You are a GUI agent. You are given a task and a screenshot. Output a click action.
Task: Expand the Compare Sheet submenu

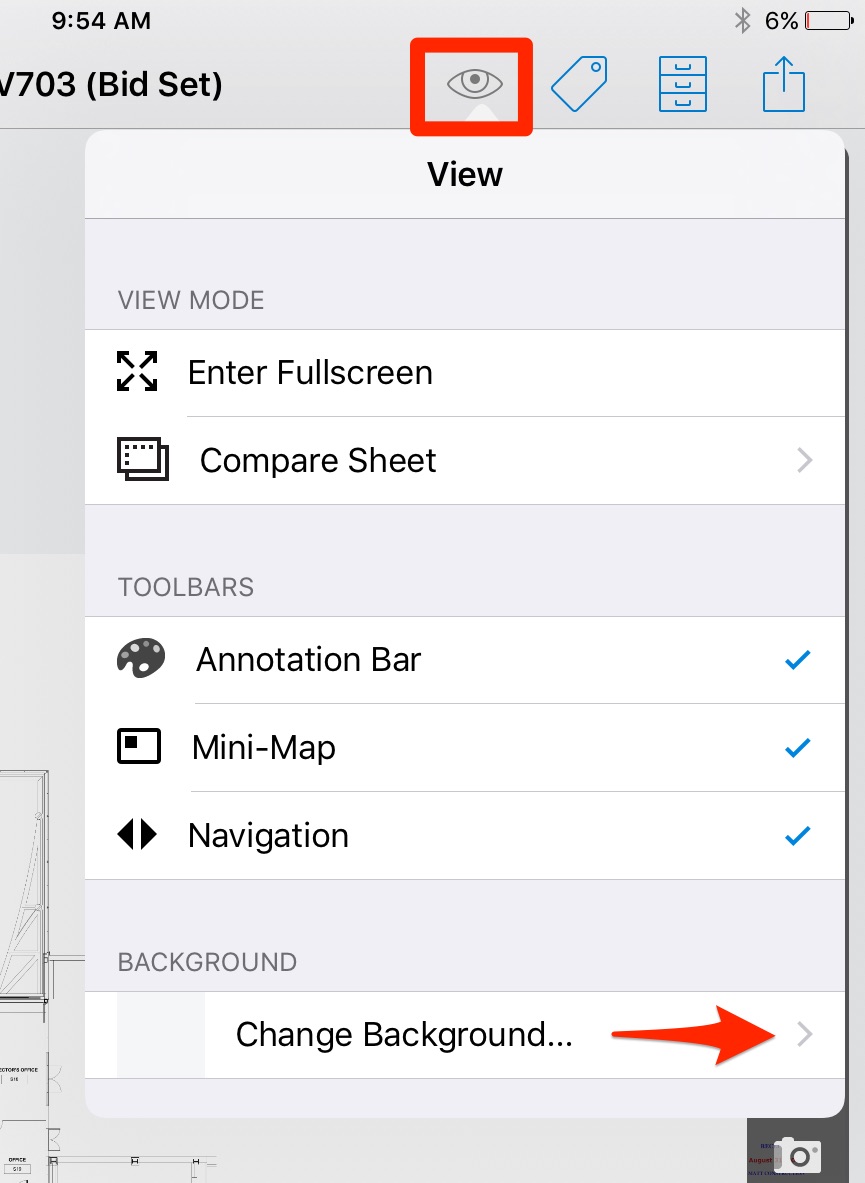tap(805, 459)
